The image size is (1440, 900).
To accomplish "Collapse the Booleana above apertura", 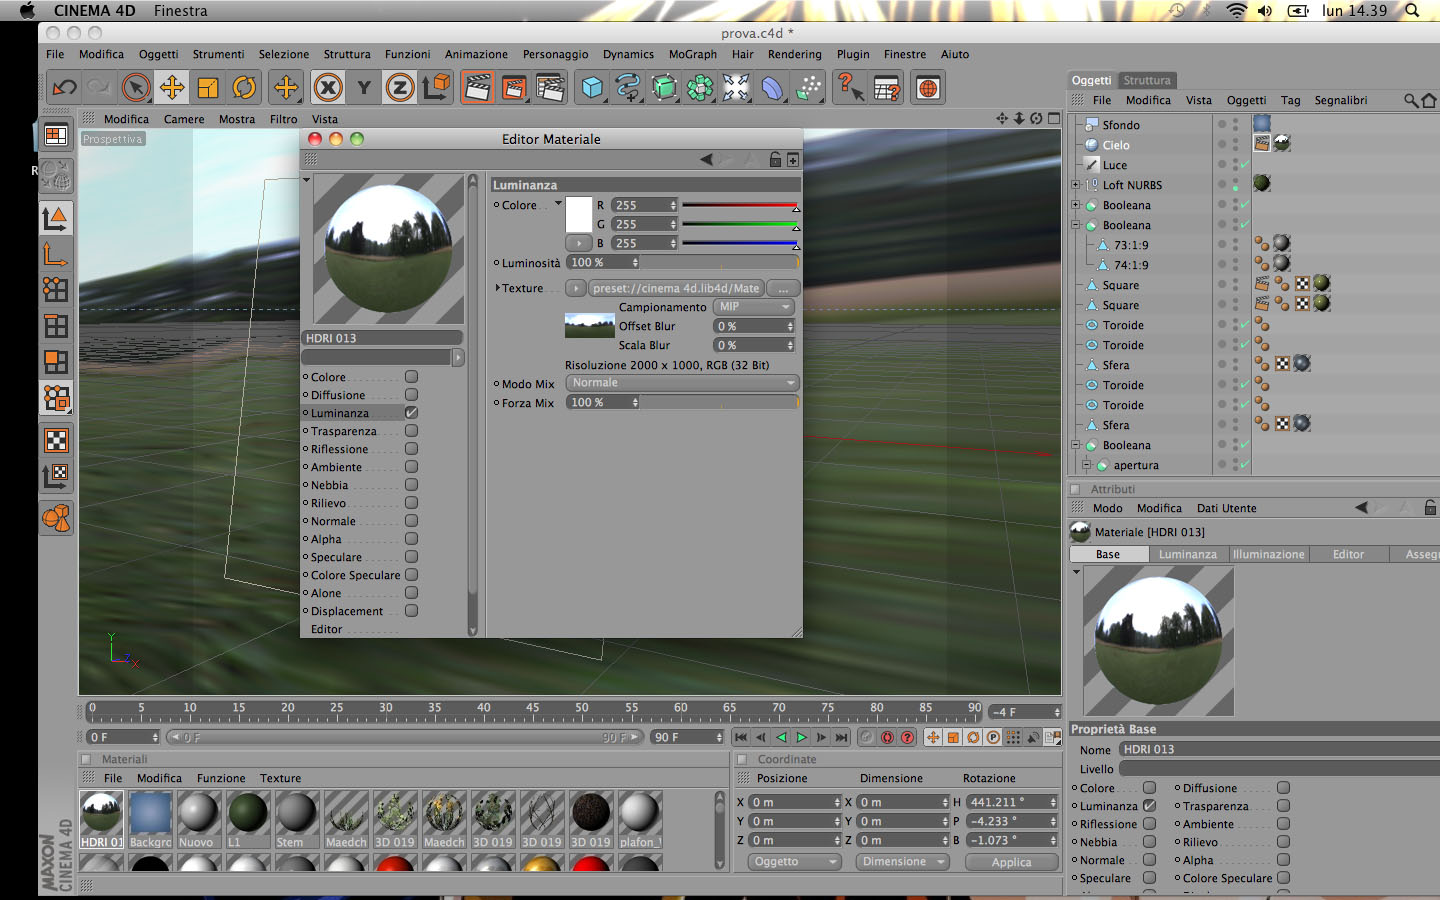I will coord(1075,445).
